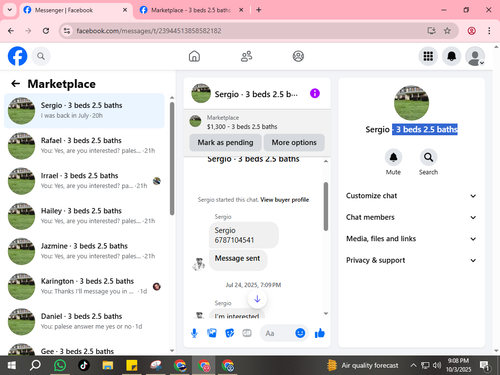The height and width of the screenshot is (375, 500).
Task: Open the Facebook logo home link
Action: click(x=17, y=56)
